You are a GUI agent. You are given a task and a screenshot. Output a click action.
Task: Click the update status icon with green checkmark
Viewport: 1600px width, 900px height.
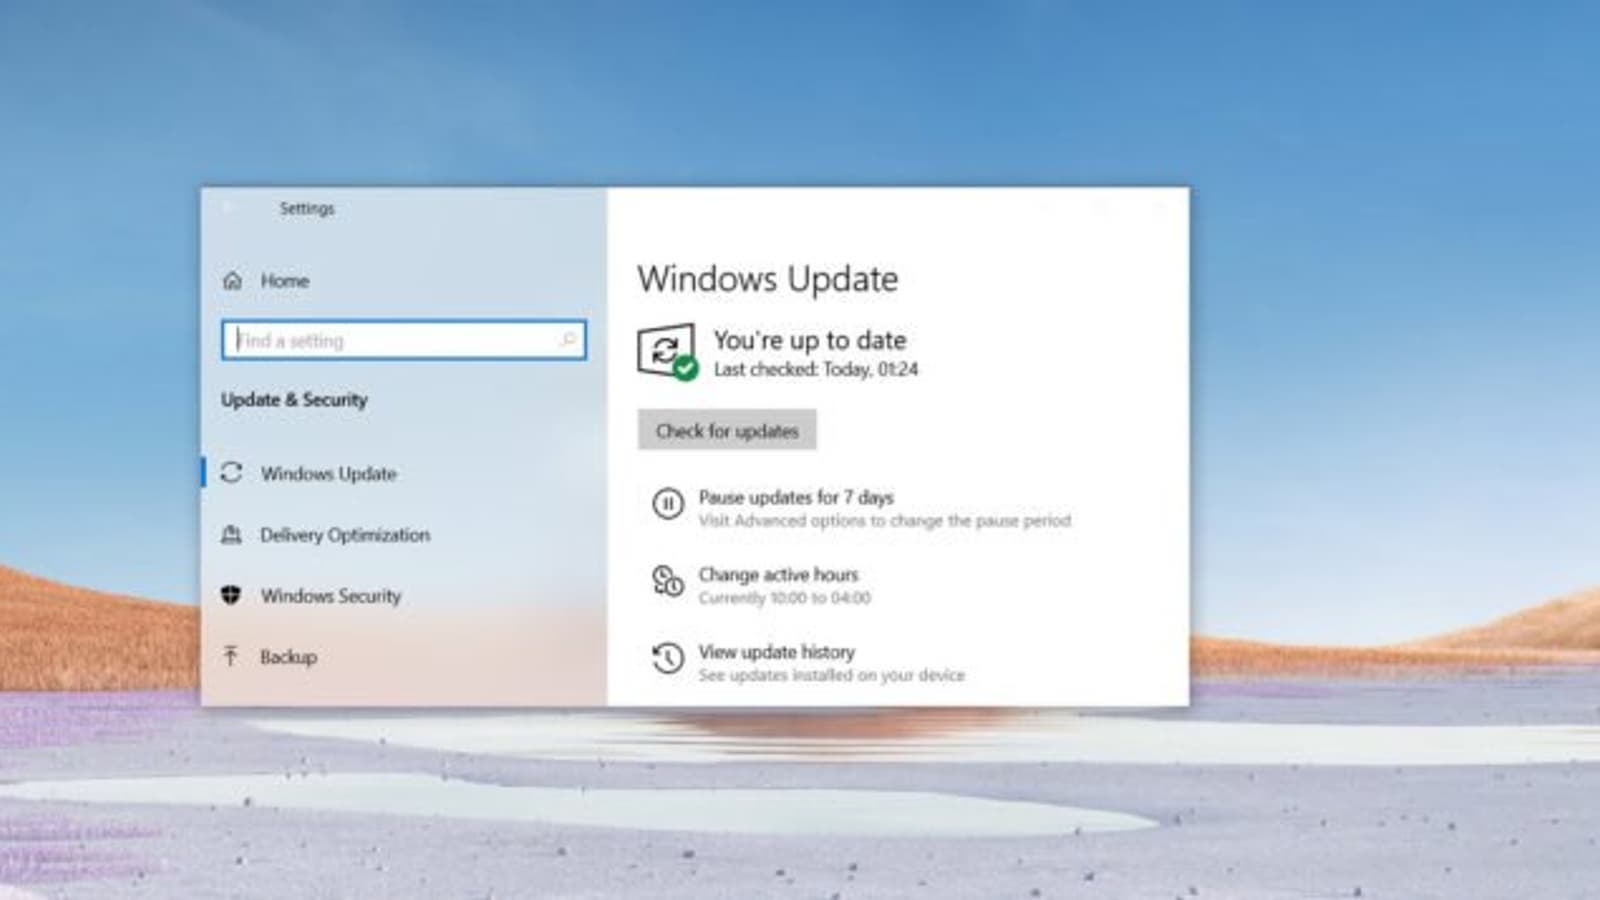pos(667,352)
